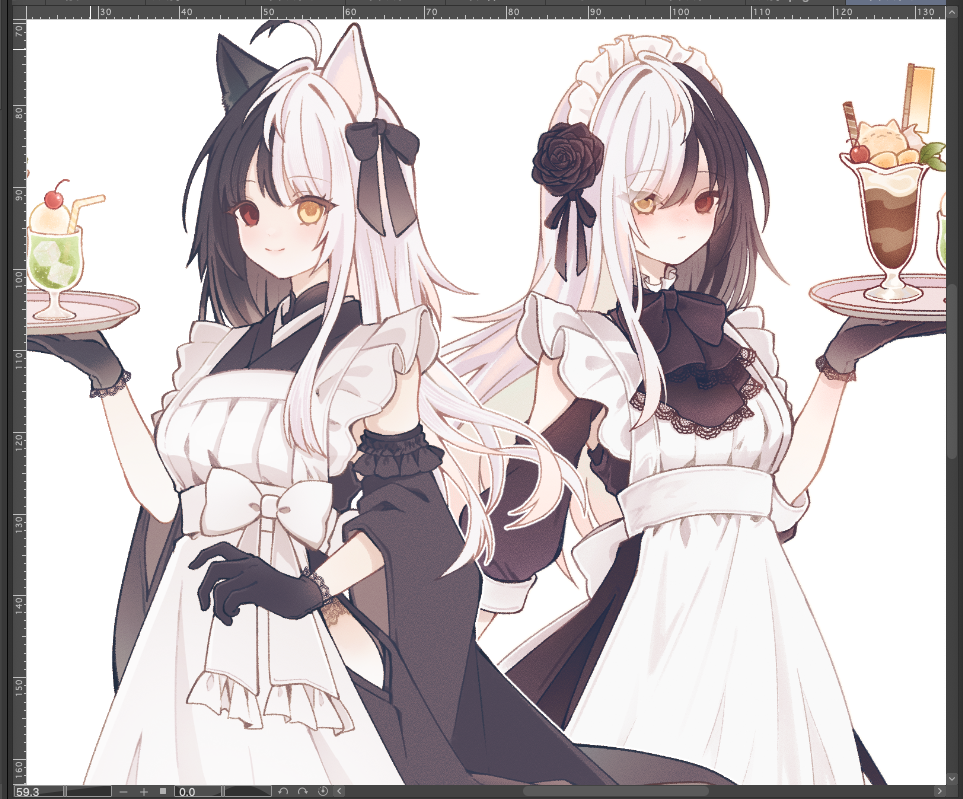Click the rotation slider beside the 0.0 field

point(250,791)
